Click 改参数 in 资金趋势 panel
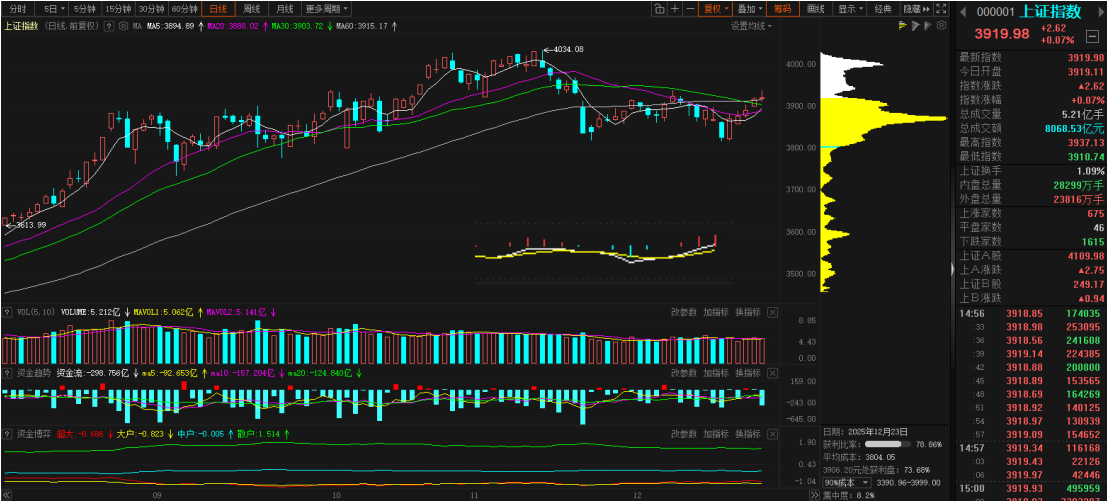Viewport: 1107px width, 503px height. (x=683, y=373)
